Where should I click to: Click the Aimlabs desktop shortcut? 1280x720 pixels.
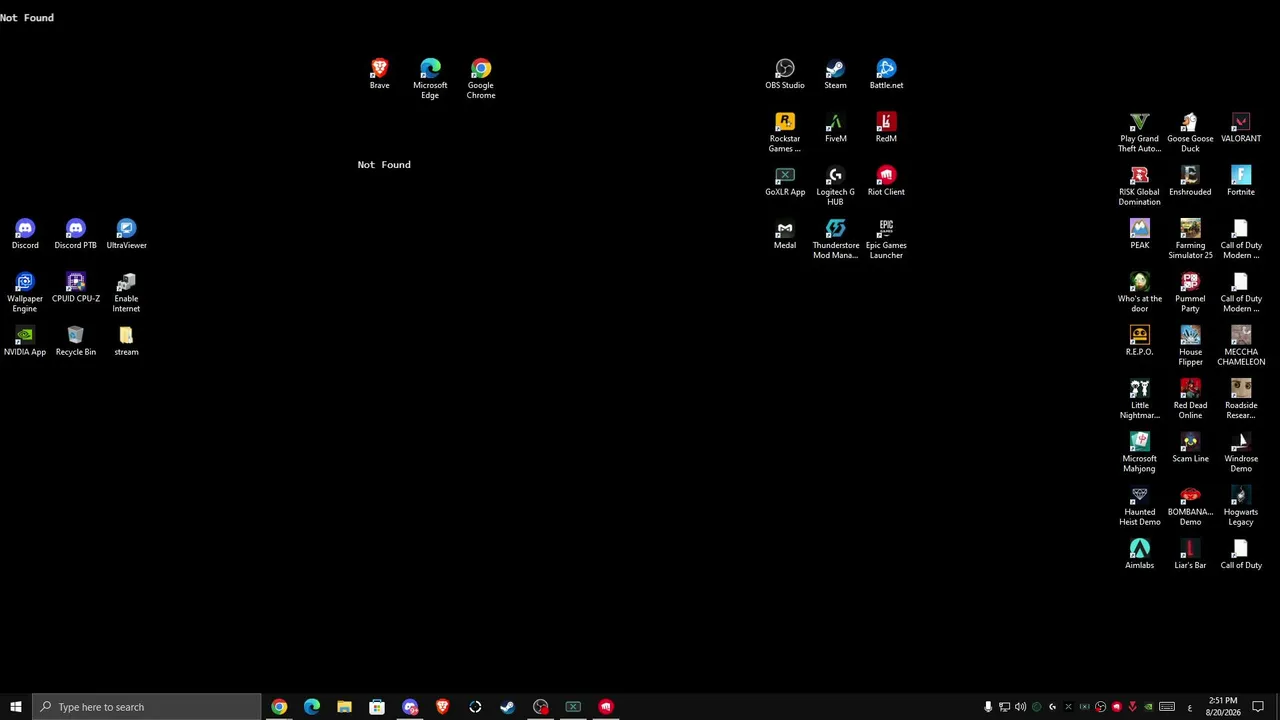[1140, 554]
